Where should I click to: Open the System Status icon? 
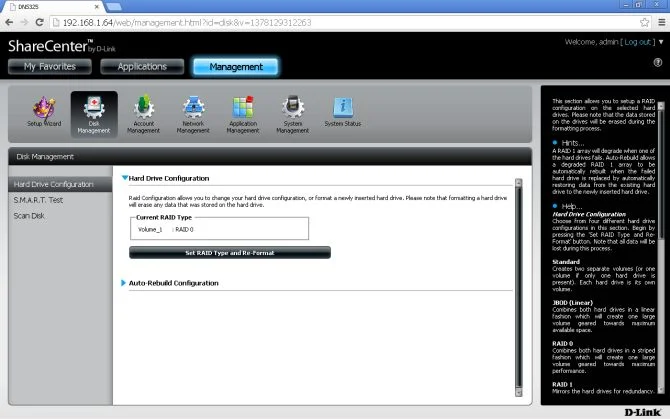(x=343, y=112)
